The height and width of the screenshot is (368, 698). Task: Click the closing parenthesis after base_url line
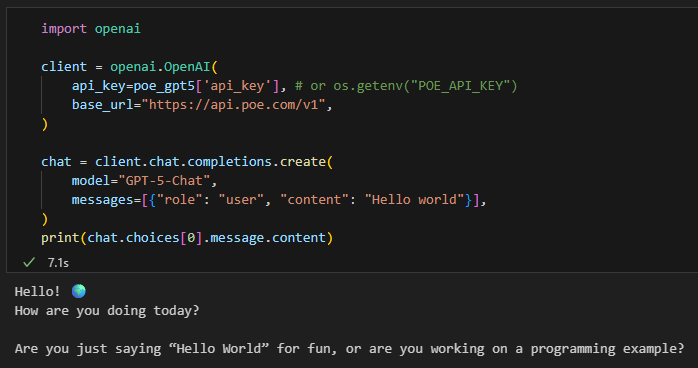pyautogui.click(x=45, y=124)
